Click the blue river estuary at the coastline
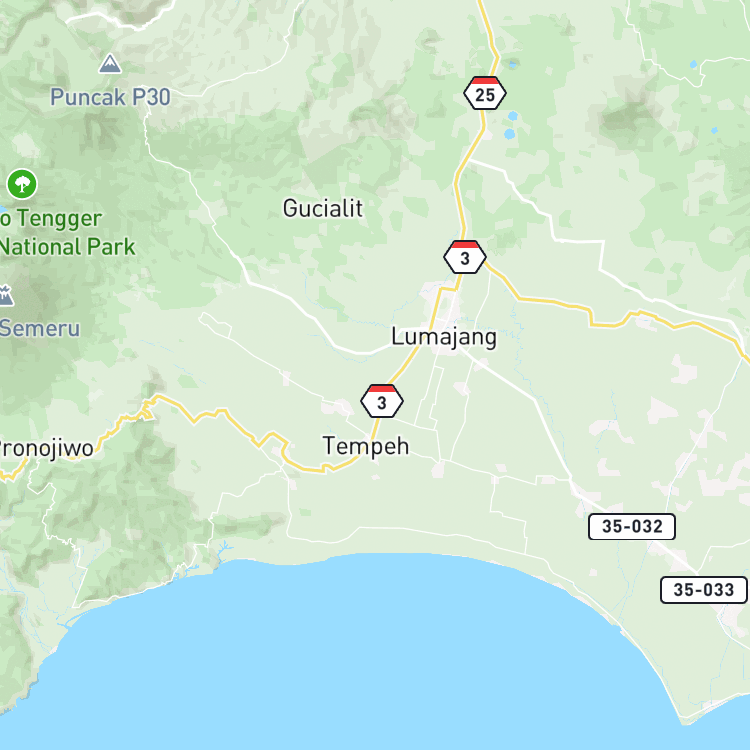 pos(223,550)
